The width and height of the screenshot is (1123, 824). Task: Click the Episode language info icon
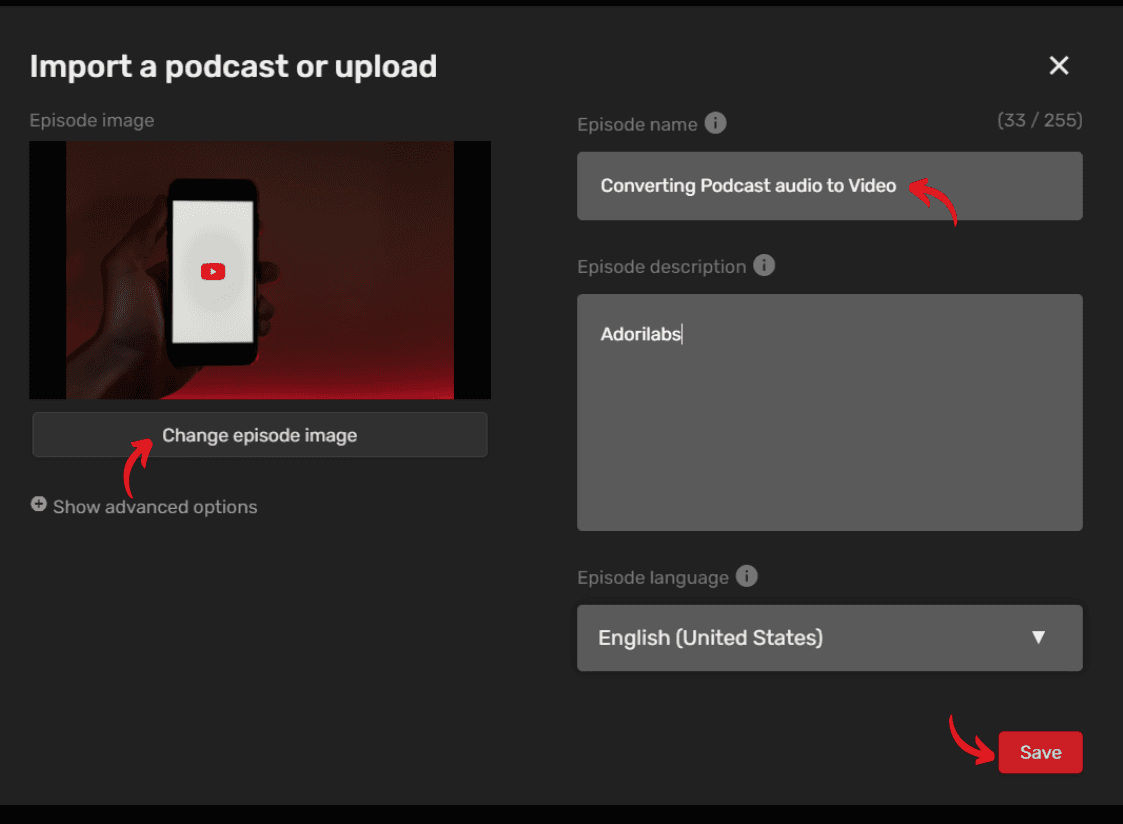[746, 576]
